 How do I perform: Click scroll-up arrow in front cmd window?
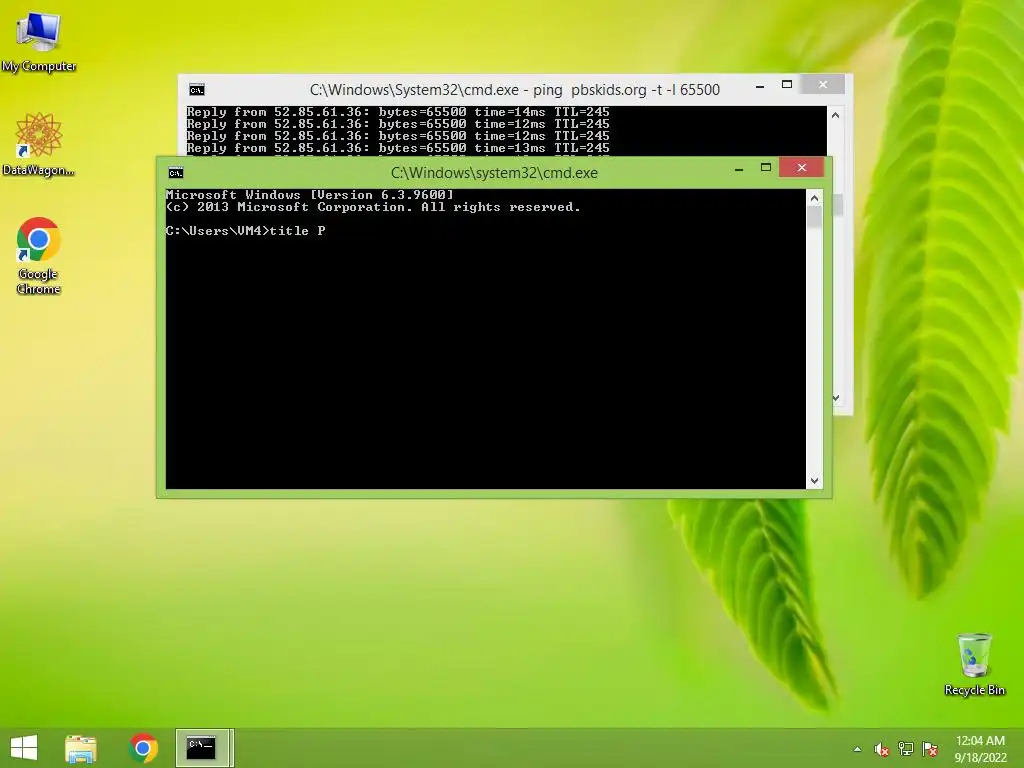[x=814, y=198]
